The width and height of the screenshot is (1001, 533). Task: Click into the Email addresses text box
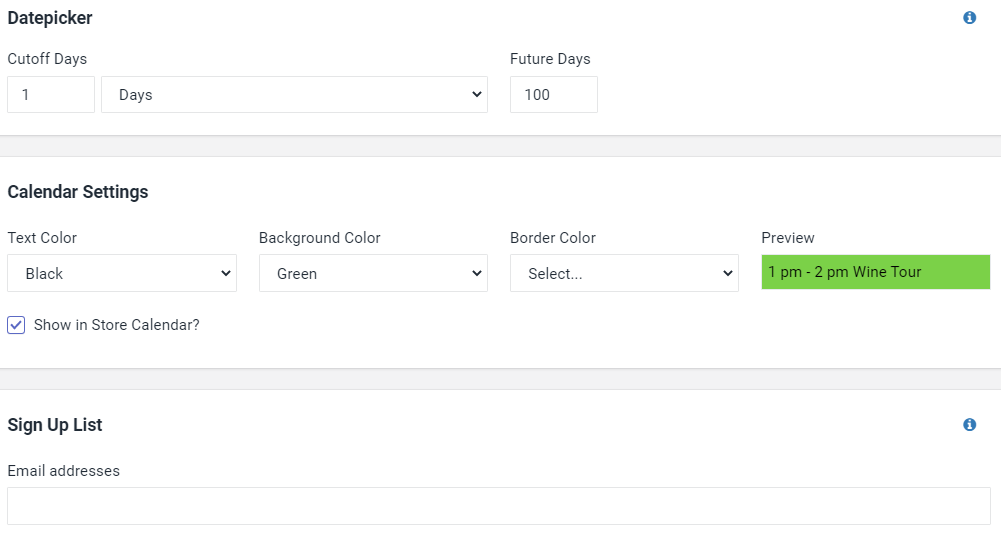tap(499, 506)
